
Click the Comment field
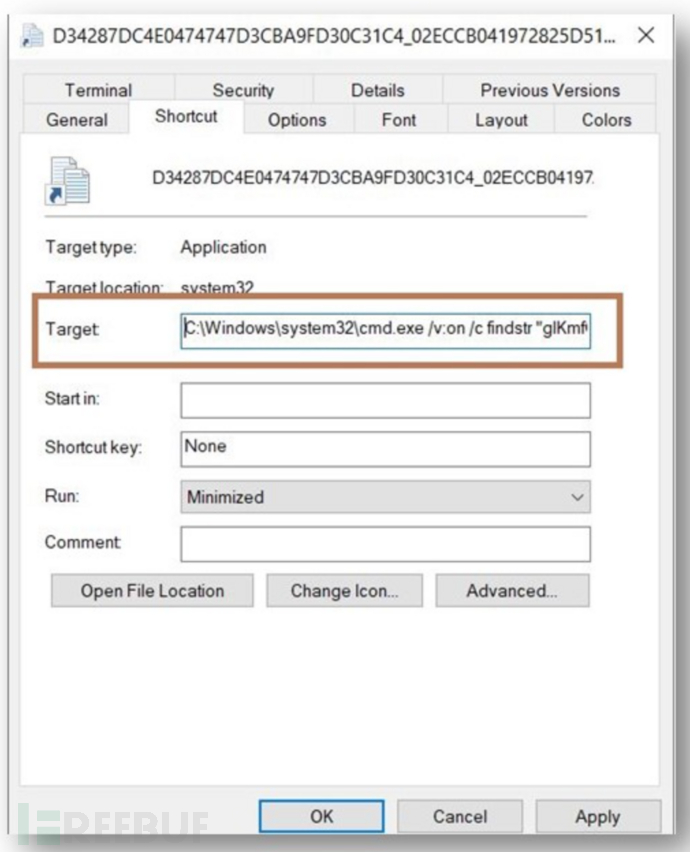[x=385, y=543]
